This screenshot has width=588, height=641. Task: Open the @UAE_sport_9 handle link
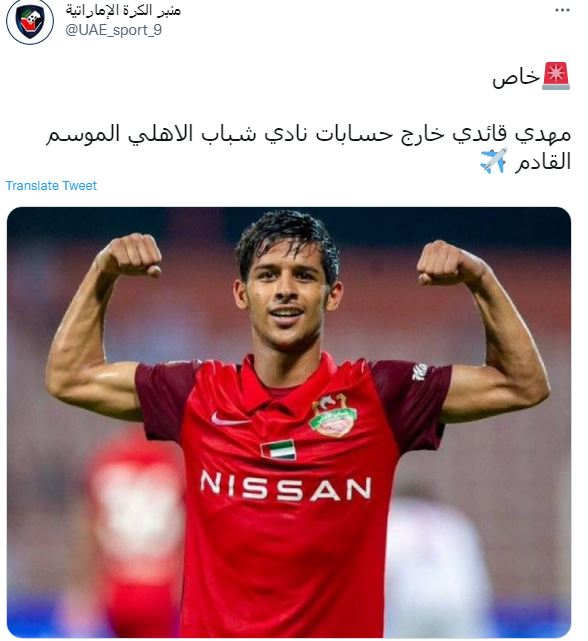(x=114, y=30)
